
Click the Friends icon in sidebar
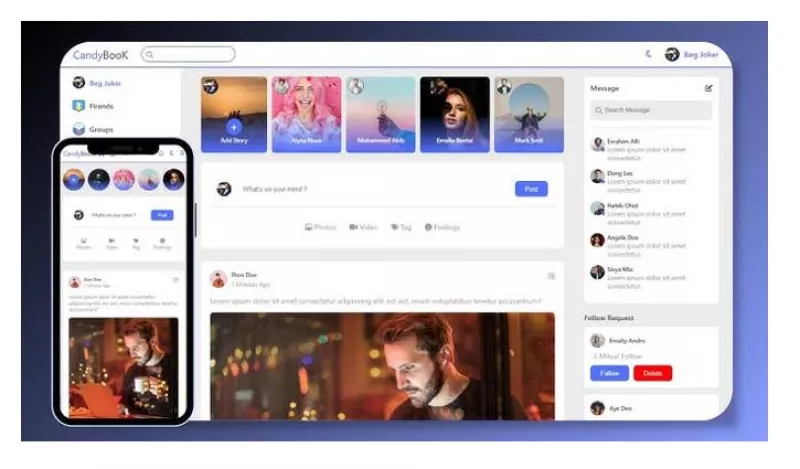79,106
